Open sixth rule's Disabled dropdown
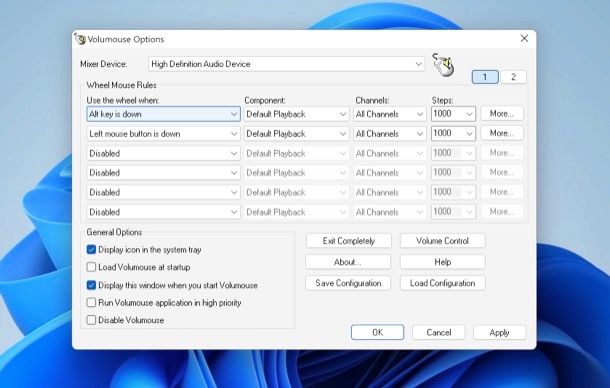The height and width of the screenshot is (388, 610). coord(163,212)
